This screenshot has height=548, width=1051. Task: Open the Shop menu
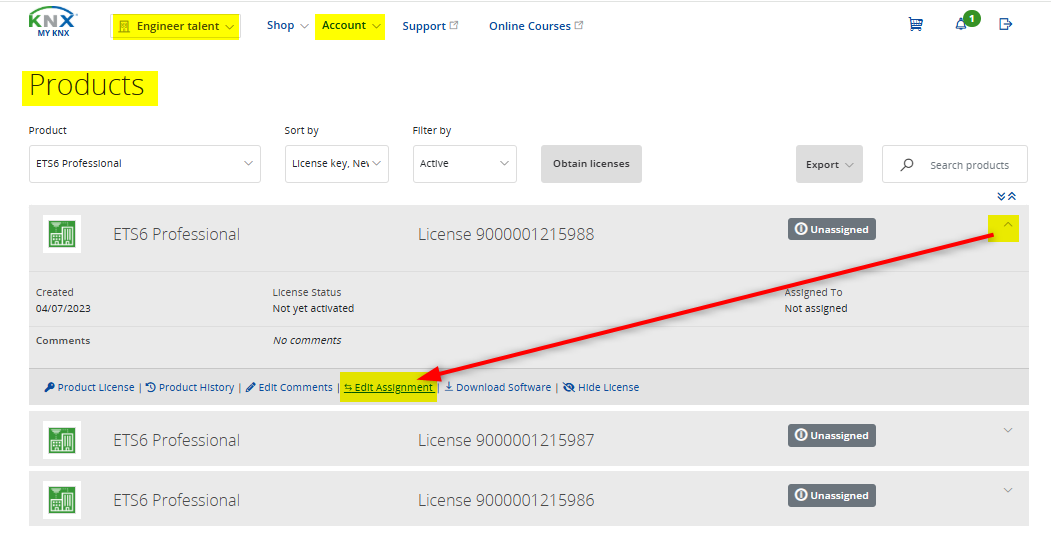288,25
